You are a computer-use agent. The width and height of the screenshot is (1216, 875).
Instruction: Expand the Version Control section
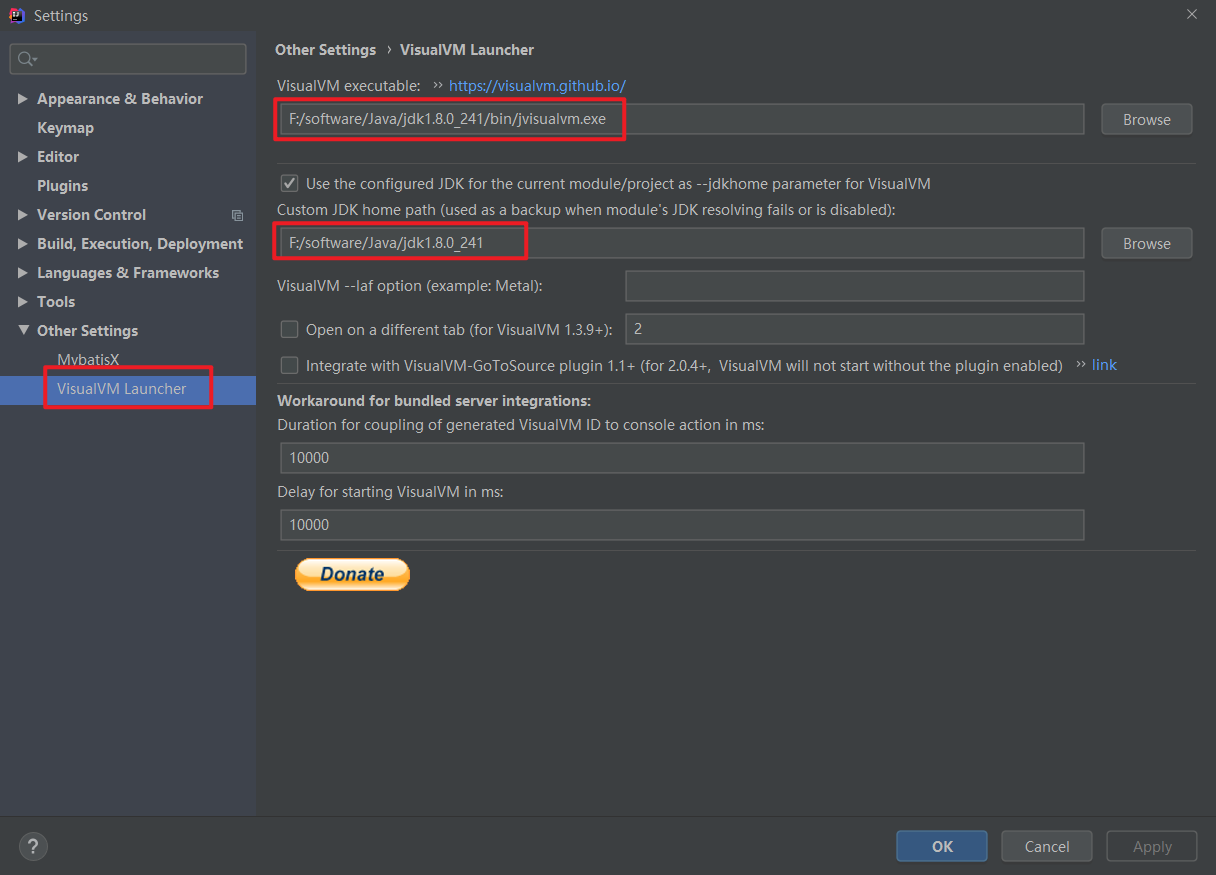tap(23, 215)
